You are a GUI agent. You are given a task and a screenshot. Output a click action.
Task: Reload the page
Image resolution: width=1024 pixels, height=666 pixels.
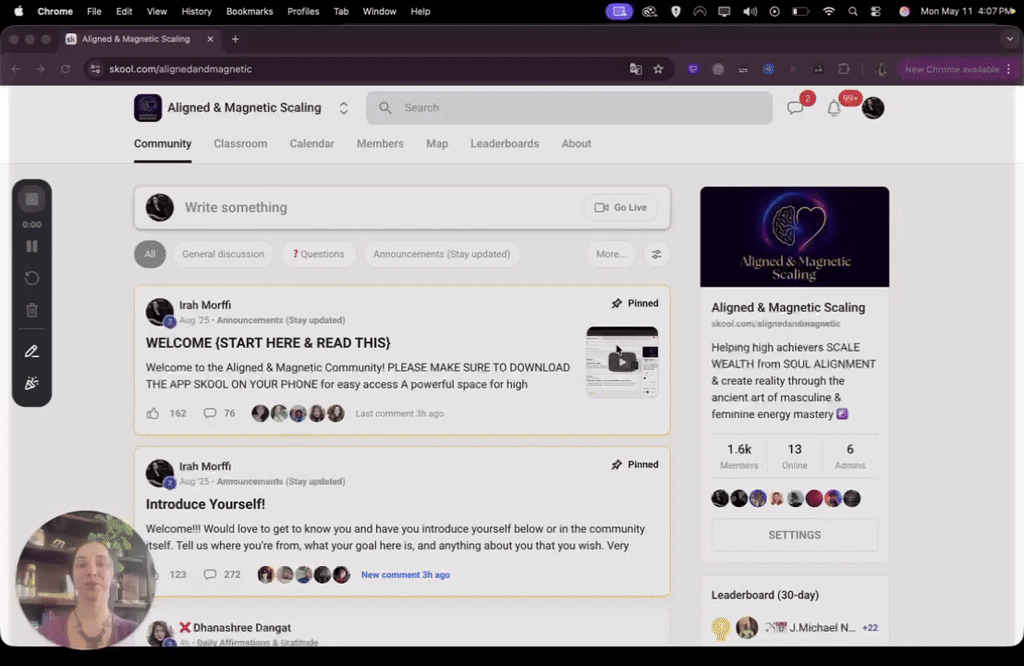coord(65,69)
